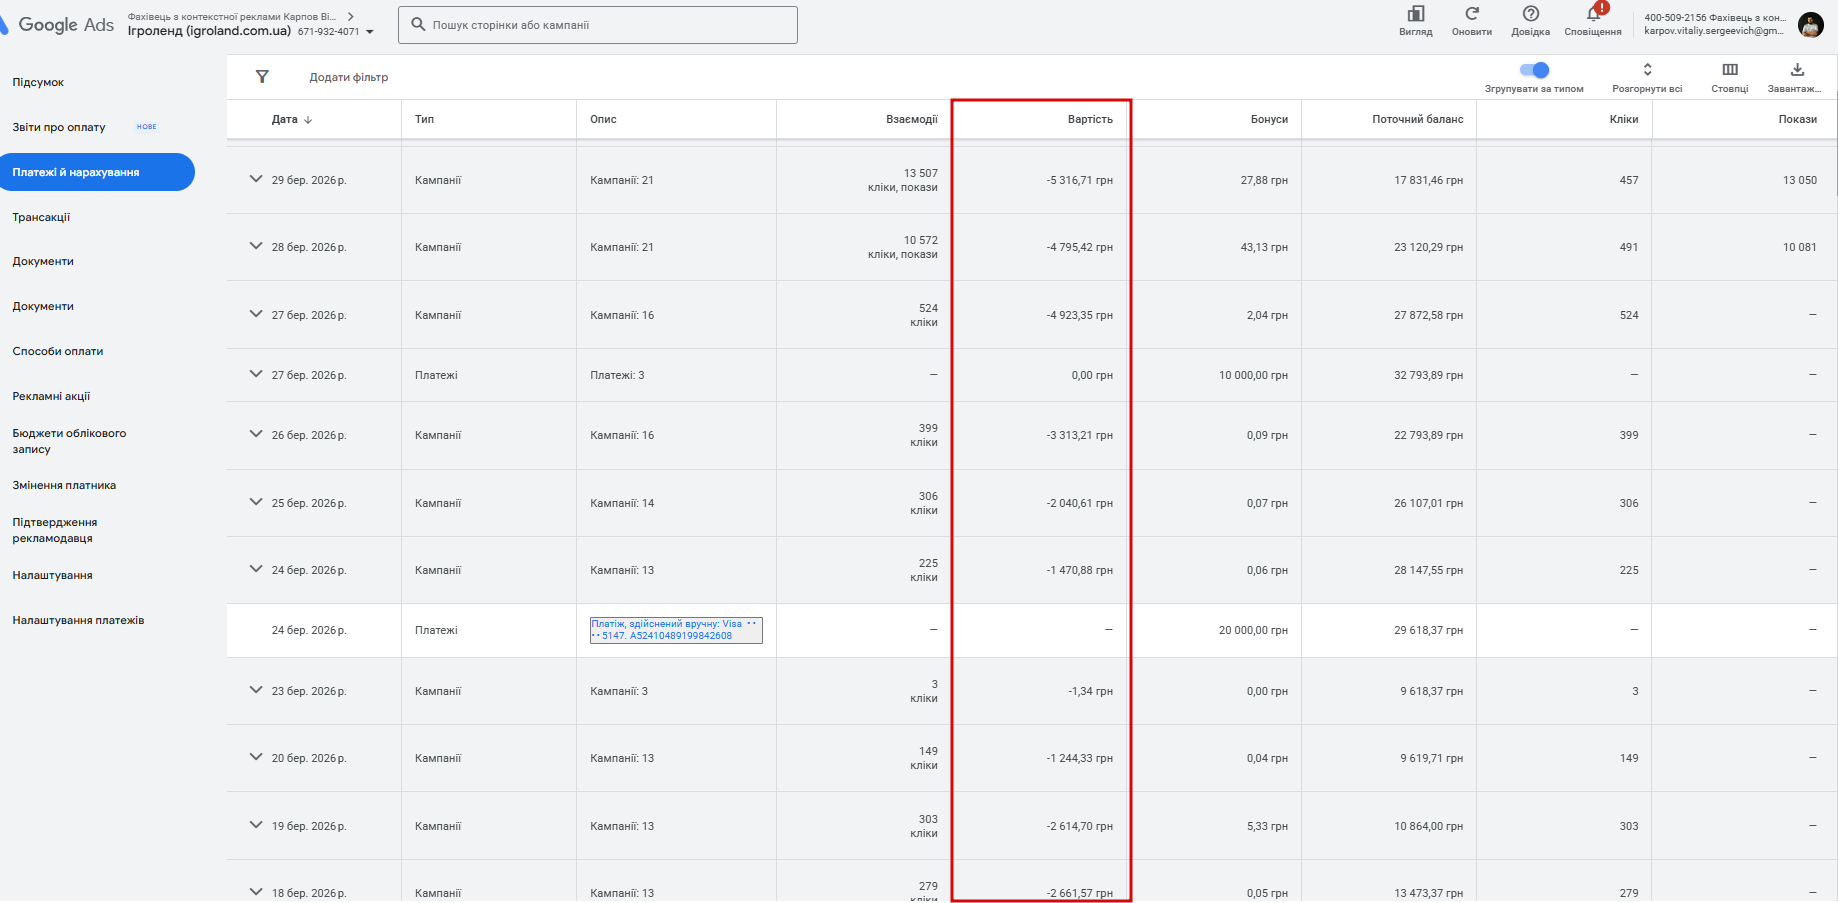1838x903 pixels.
Task: Expand the manager account breadcrumb chevron
Action: 351,16
